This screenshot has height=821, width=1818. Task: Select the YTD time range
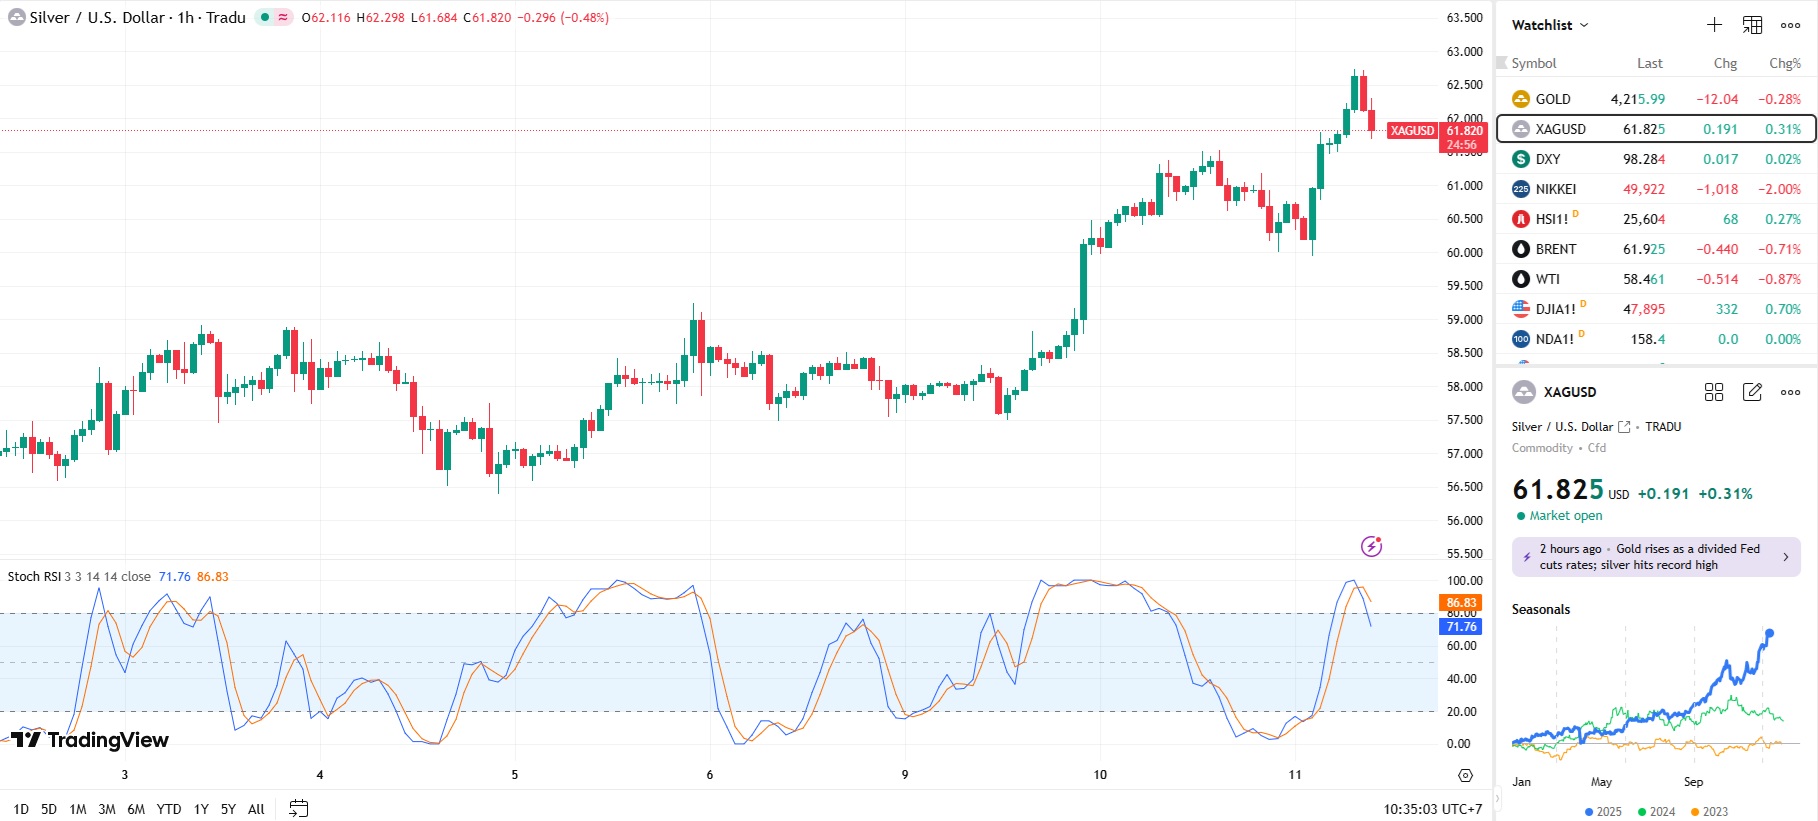(169, 809)
